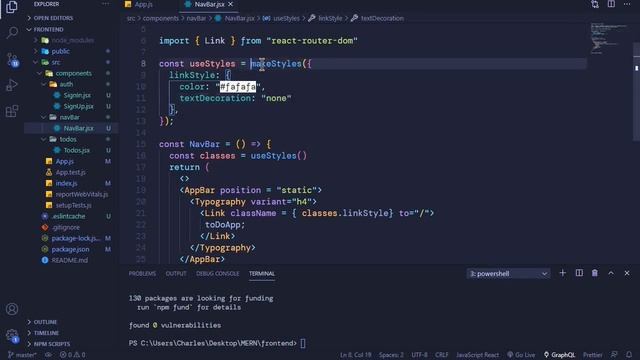Click linkStyle in the breadcrumb
Screen dimensions: 640x360
pyautogui.click(x=330, y=18)
